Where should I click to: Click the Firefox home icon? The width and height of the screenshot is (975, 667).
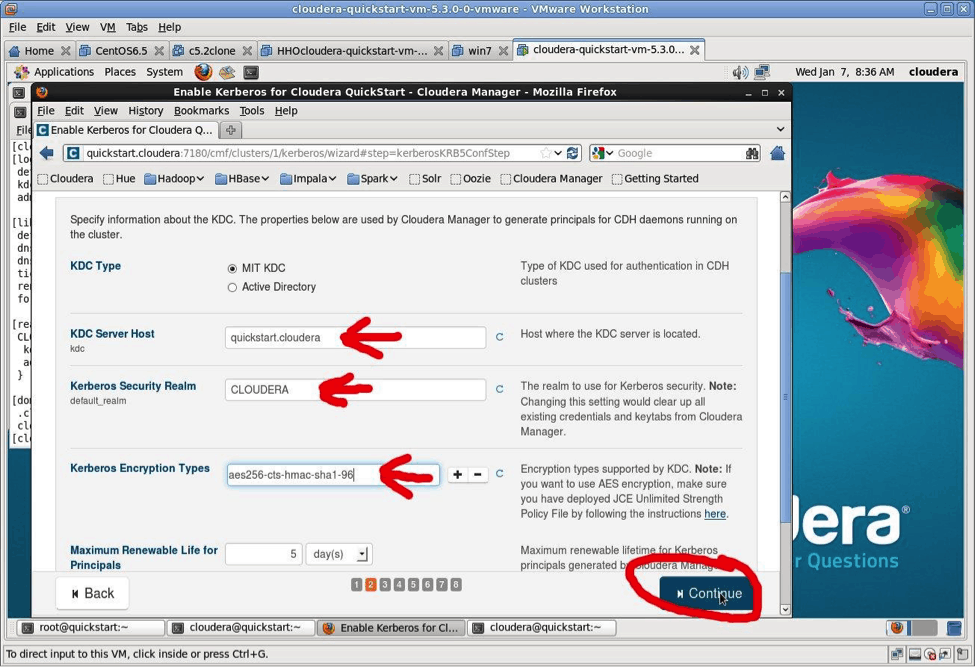tap(777, 153)
